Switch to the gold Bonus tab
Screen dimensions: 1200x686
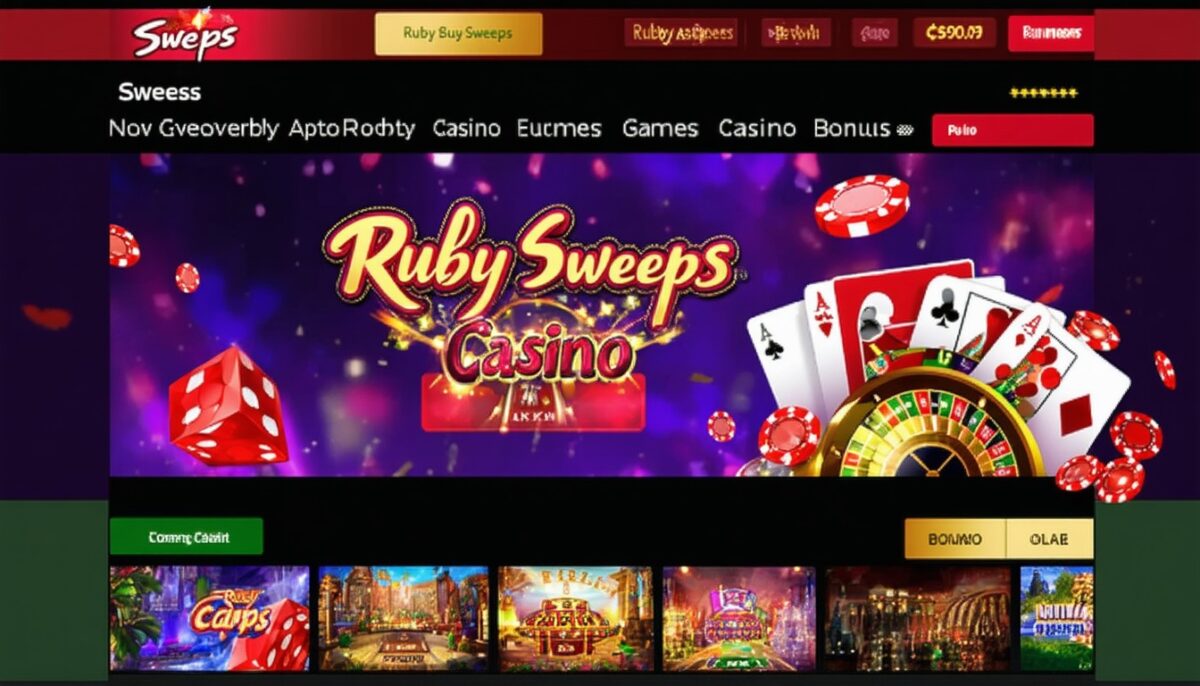[x=955, y=539]
